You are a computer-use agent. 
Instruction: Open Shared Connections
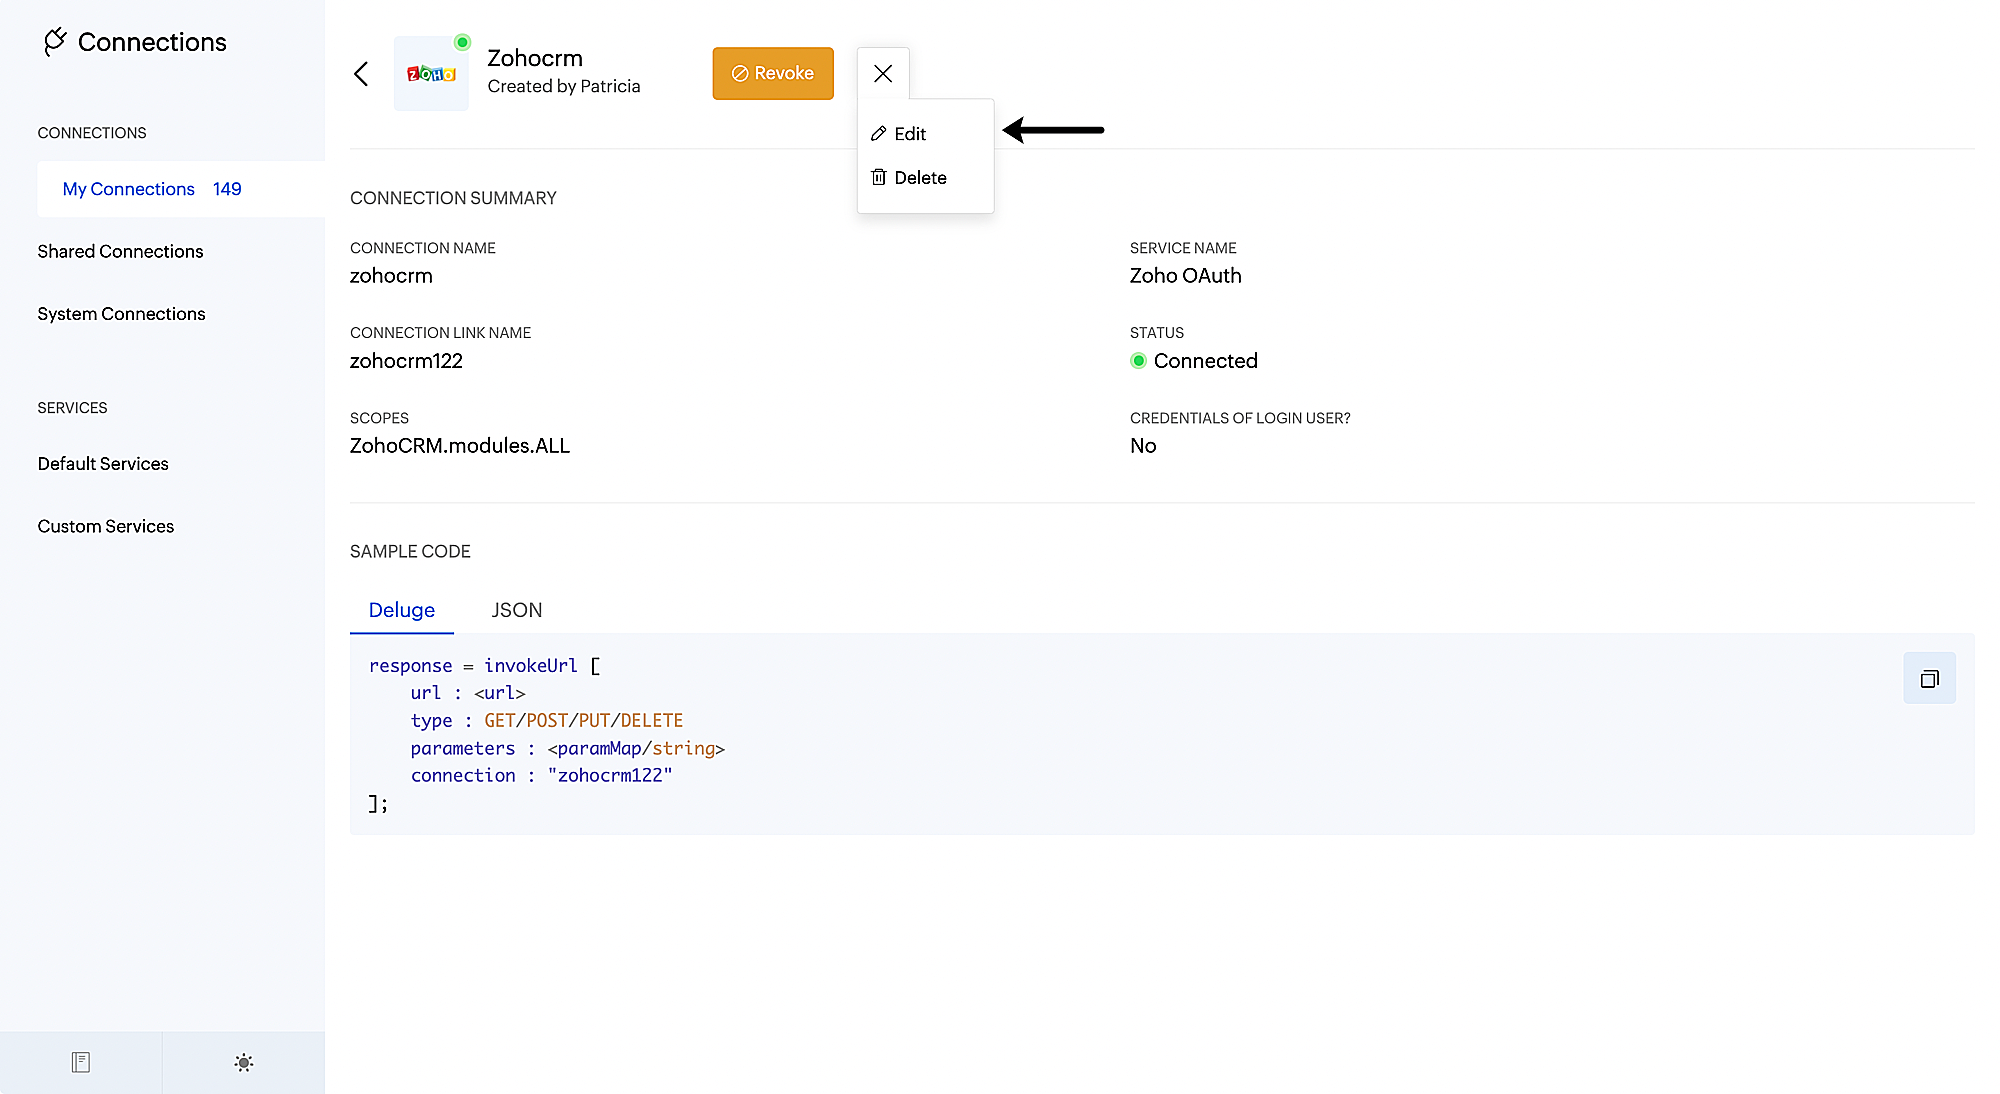[120, 251]
